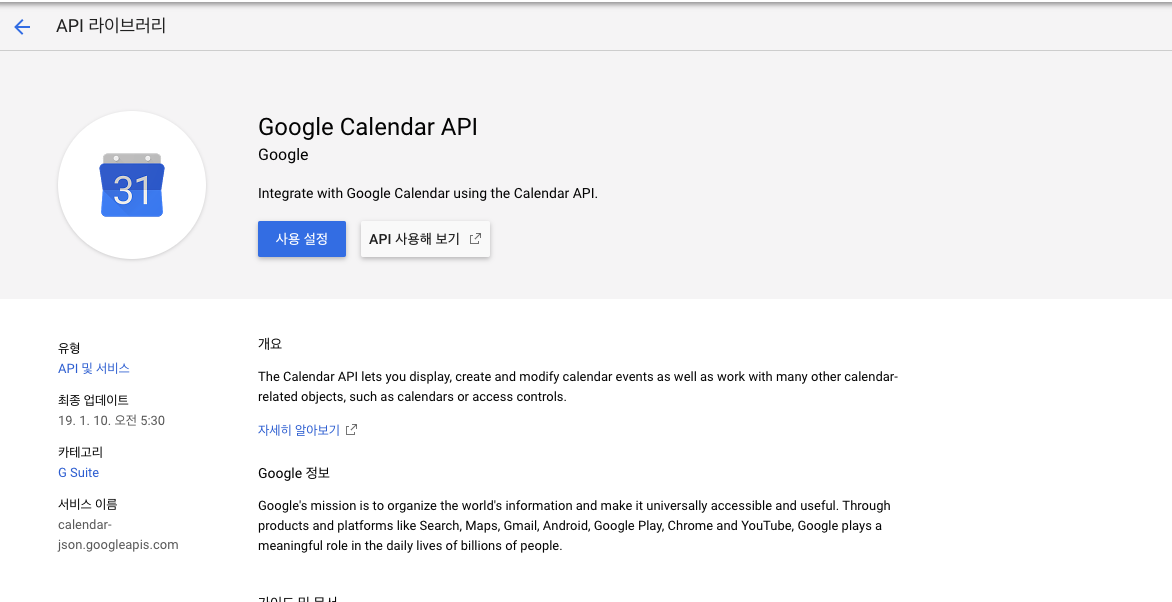Open the G Suite category link
1172x602 pixels.
tap(78, 472)
